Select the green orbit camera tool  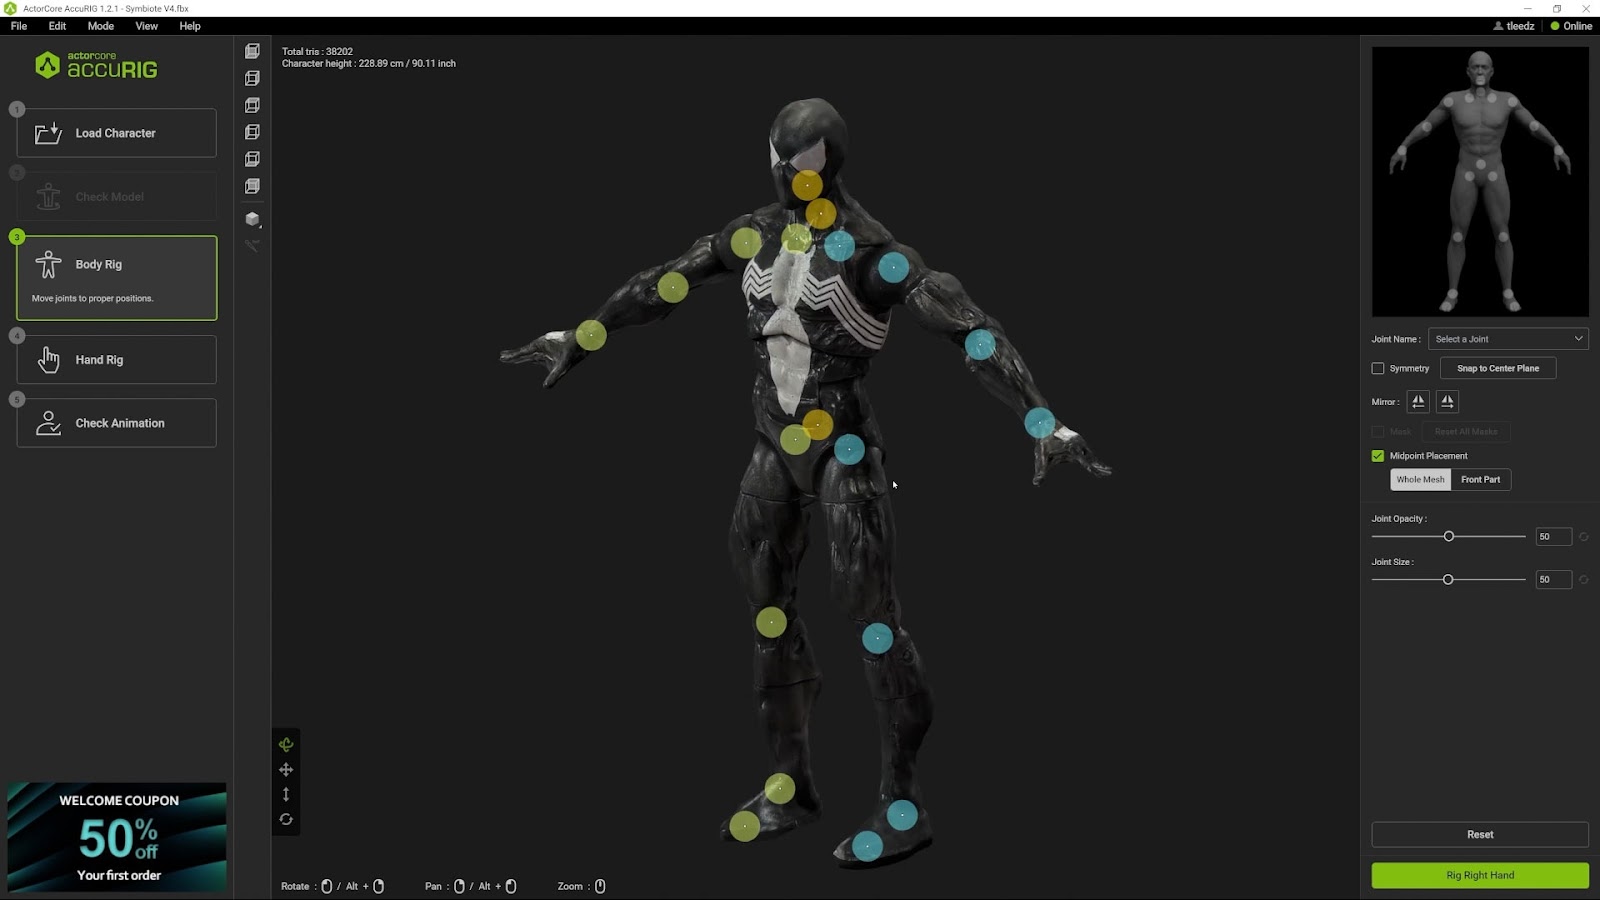pyautogui.click(x=286, y=744)
